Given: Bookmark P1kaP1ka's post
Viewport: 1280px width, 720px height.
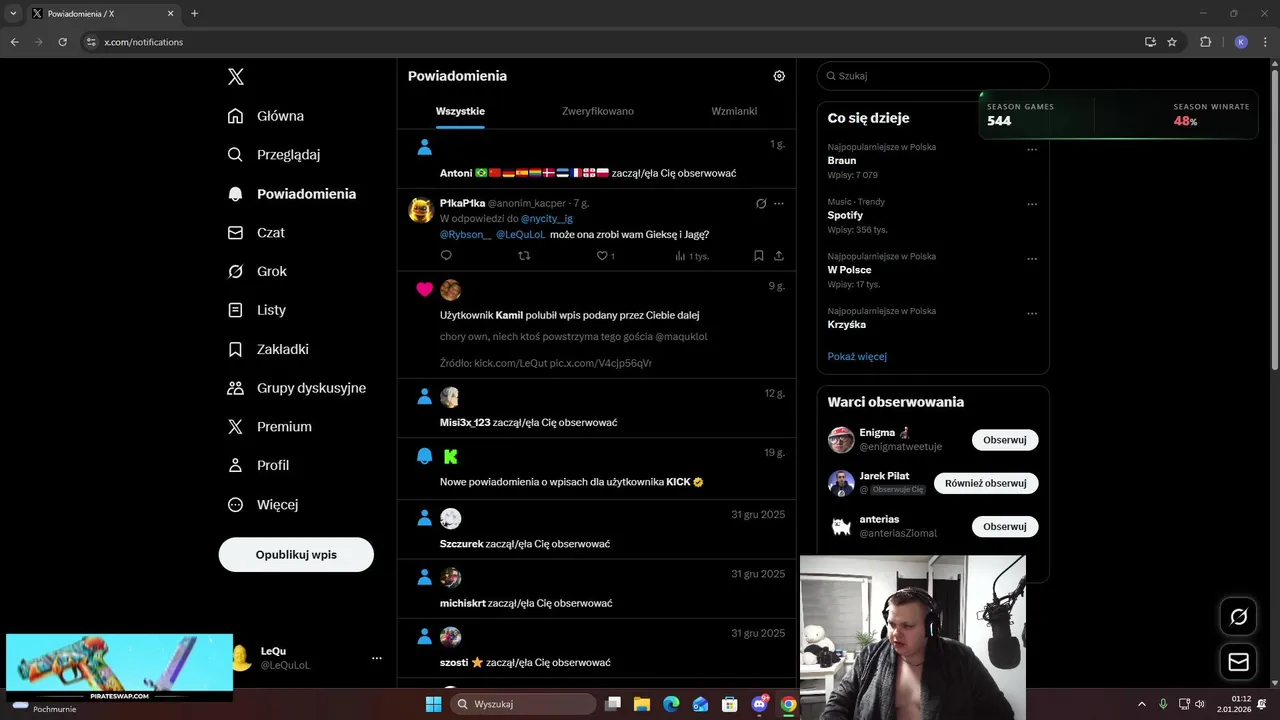Looking at the screenshot, I should click(x=759, y=256).
